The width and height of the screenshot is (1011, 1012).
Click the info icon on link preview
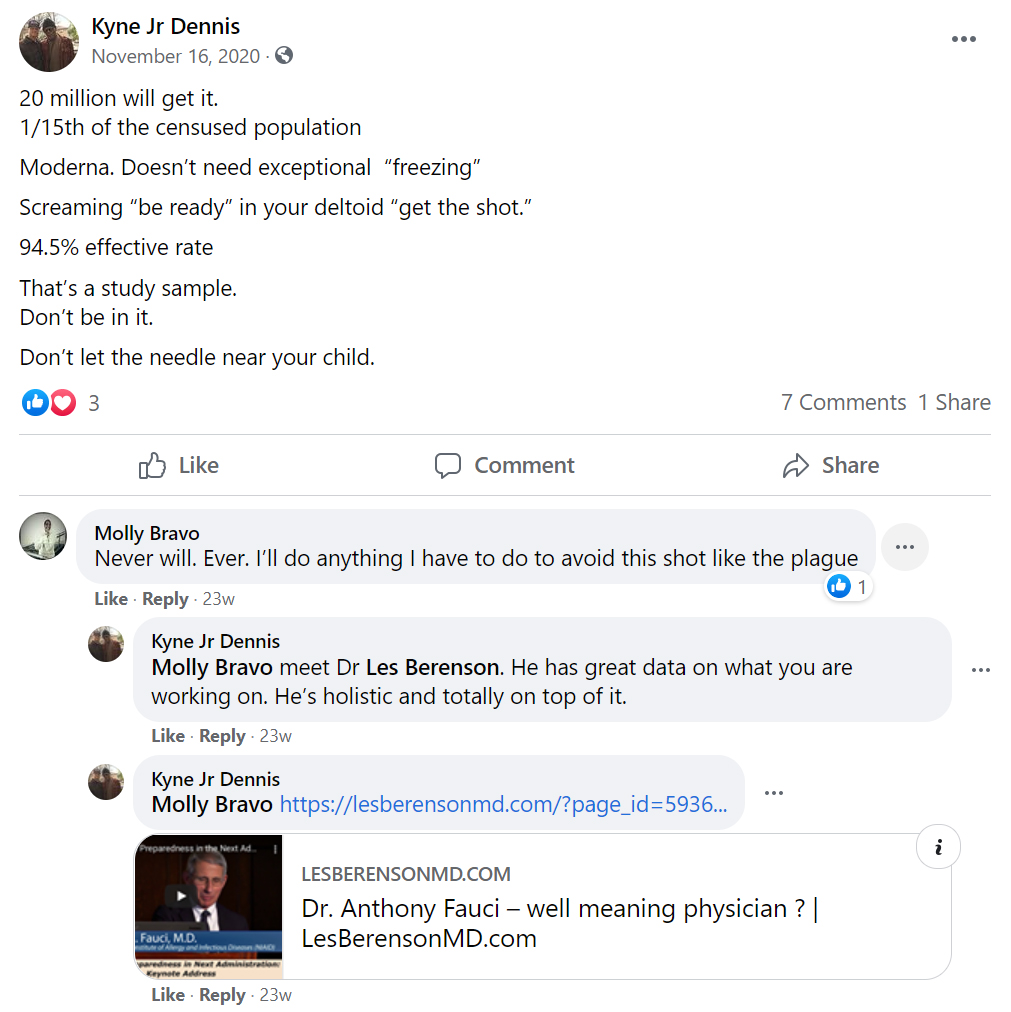(938, 848)
